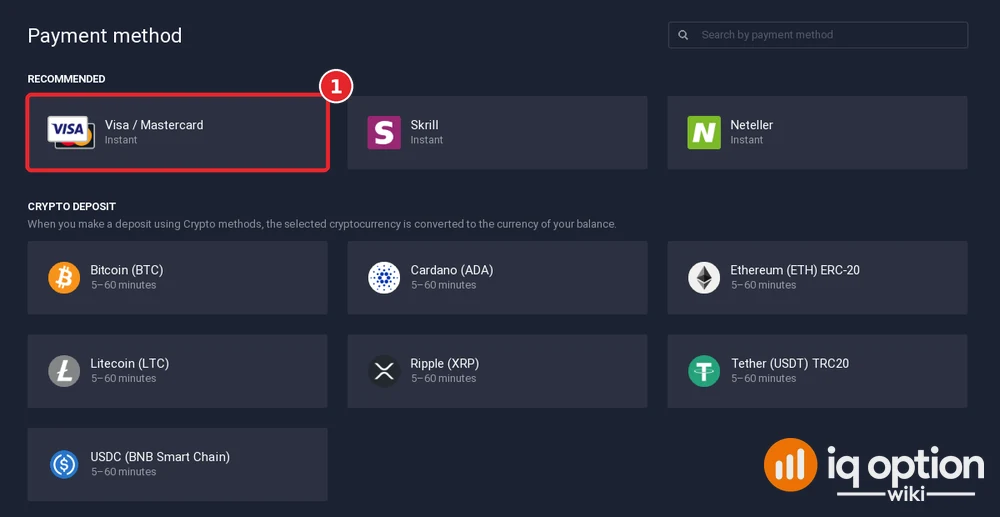Click the orange Bitcoin coin icon

click(64, 277)
